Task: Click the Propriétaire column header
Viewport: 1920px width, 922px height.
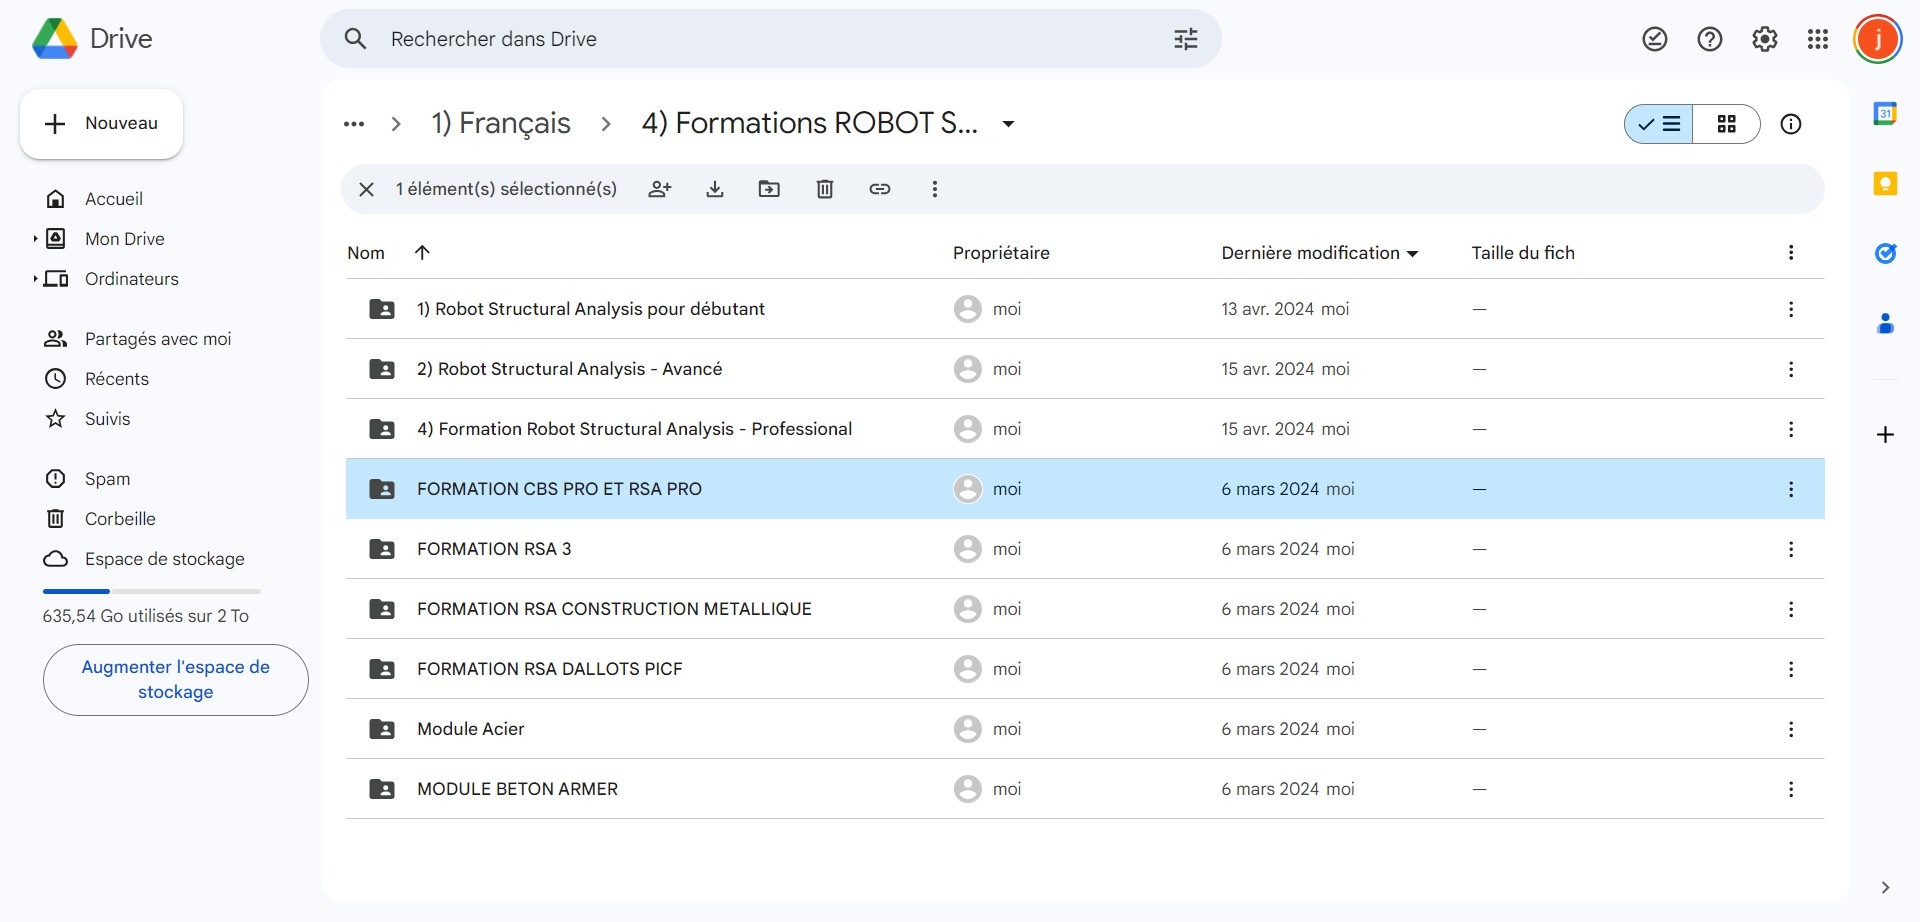Action: click(1001, 253)
